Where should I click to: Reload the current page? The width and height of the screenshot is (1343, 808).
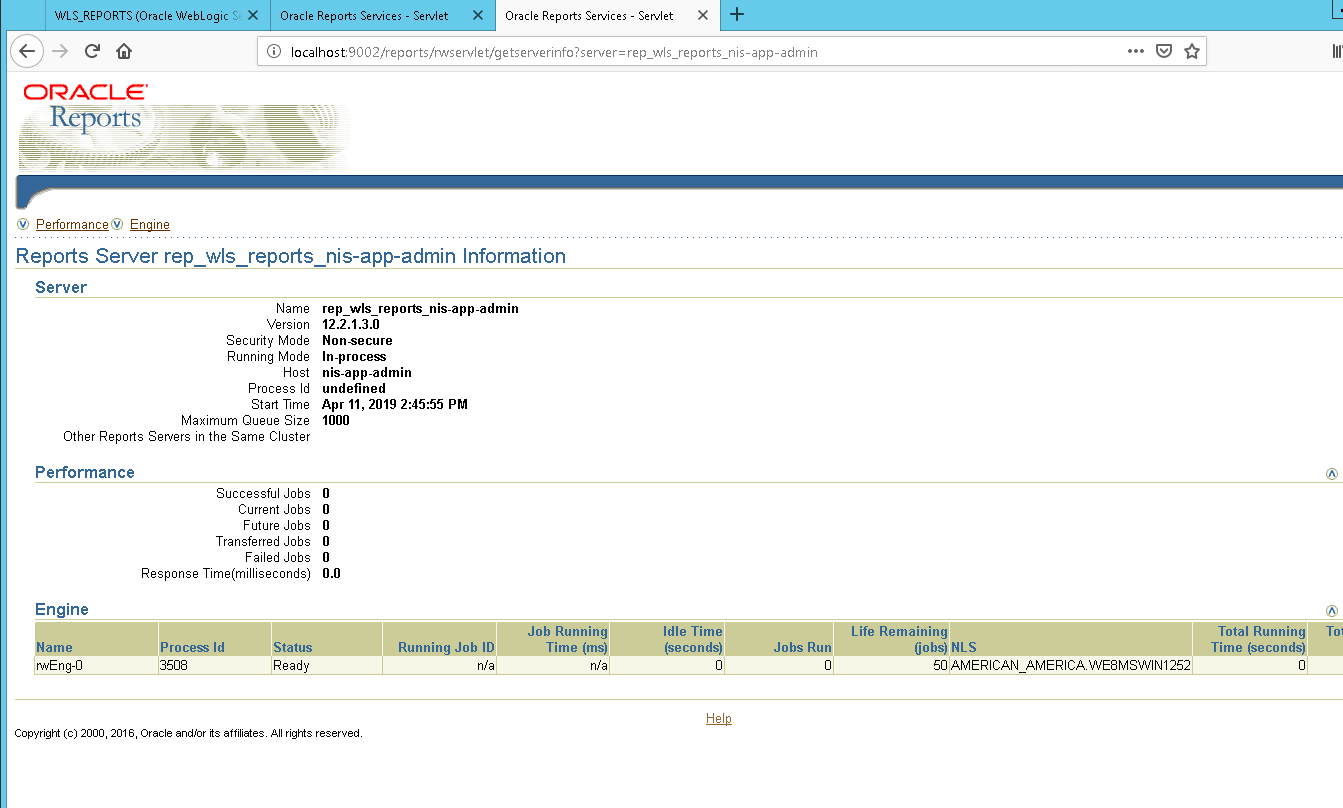92,51
